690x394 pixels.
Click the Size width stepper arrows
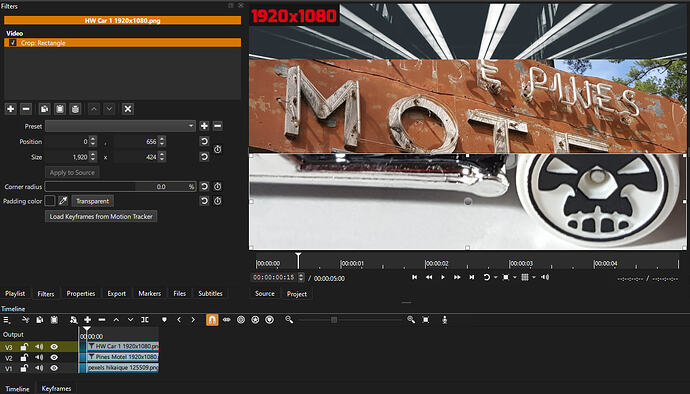(x=92, y=157)
